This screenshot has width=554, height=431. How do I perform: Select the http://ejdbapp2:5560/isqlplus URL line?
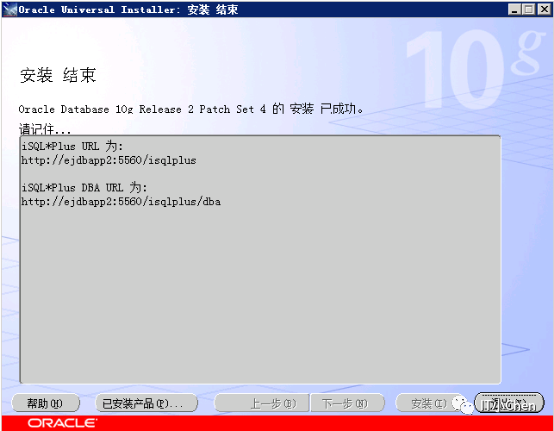pyautogui.click(x=108, y=160)
